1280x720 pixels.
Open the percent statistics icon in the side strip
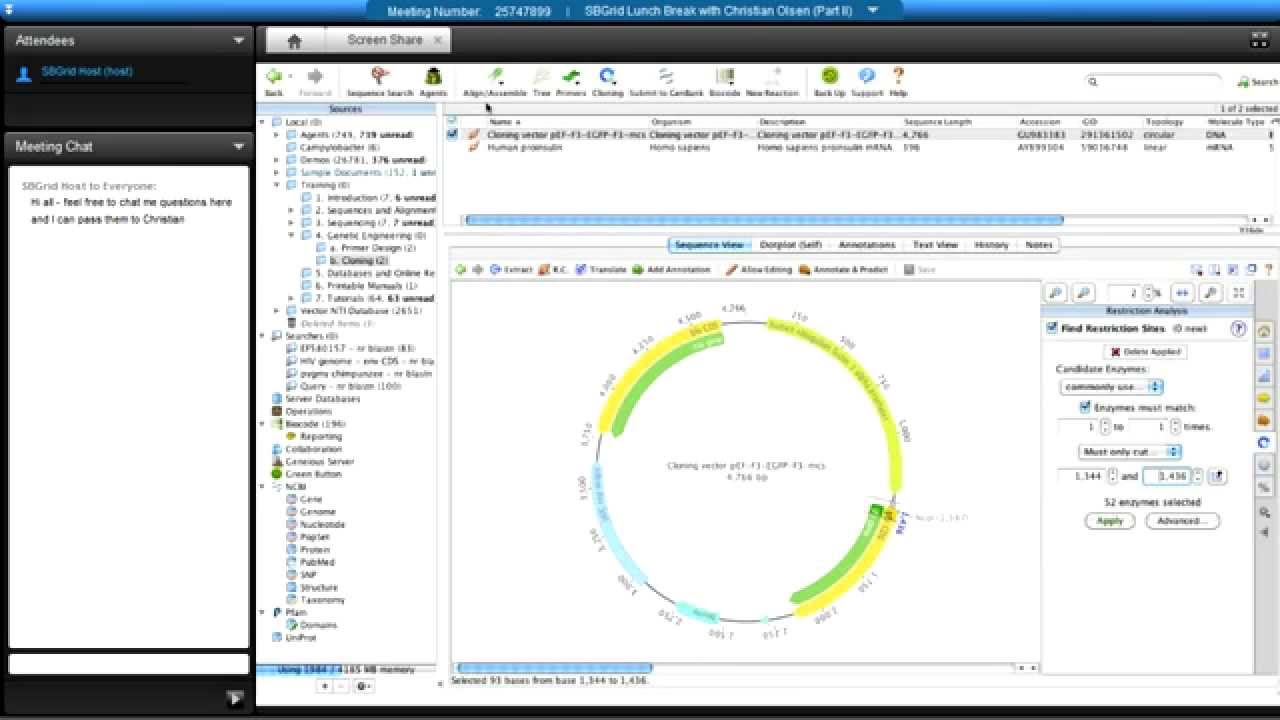point(1264,487)
